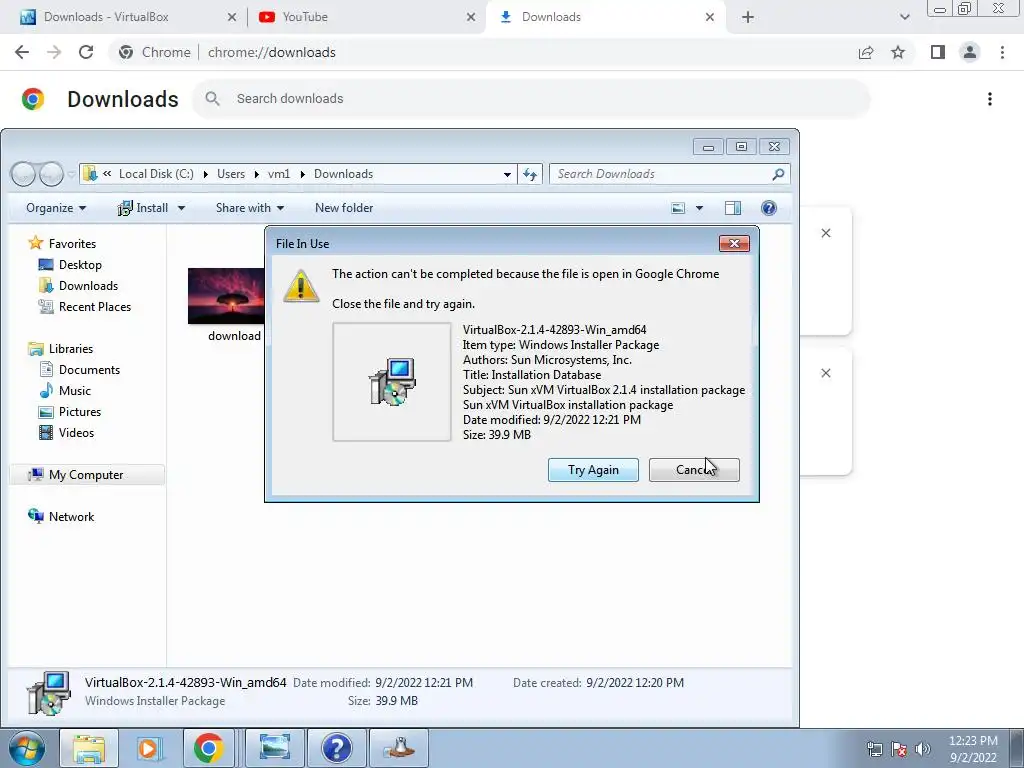Click volume icon in system tray
The image size is (1024, 768).
point(923,749)
